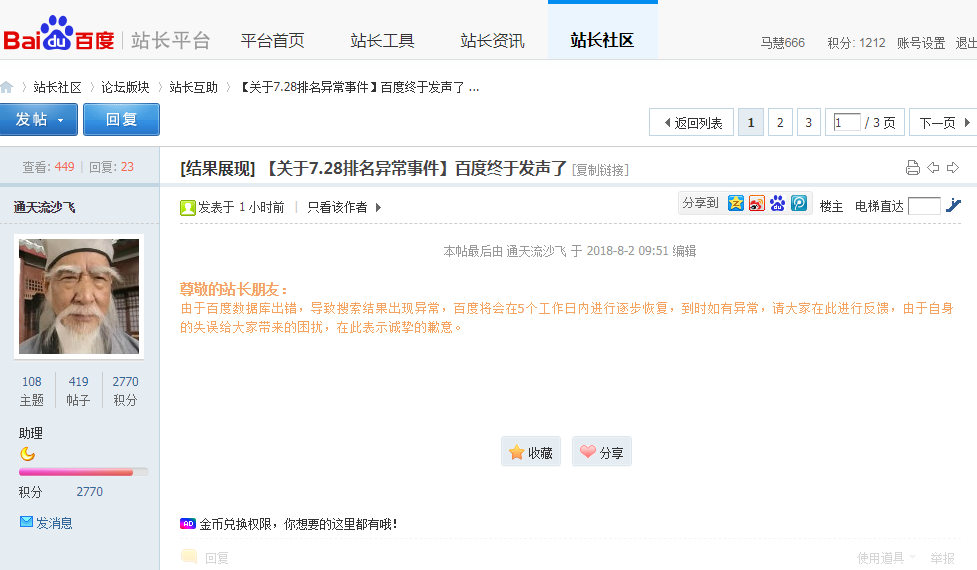Viewport: 977px width, 570px height.
Task: Click 下一页 next page button
Action: click(x=943, y=123)
